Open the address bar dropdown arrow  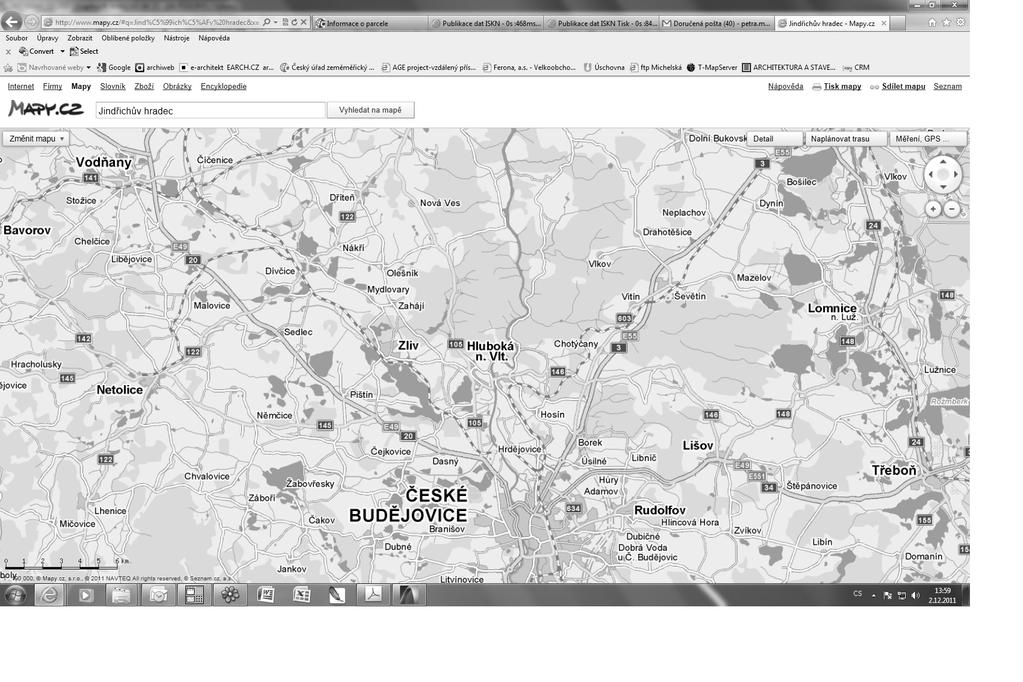pos(276,22)
